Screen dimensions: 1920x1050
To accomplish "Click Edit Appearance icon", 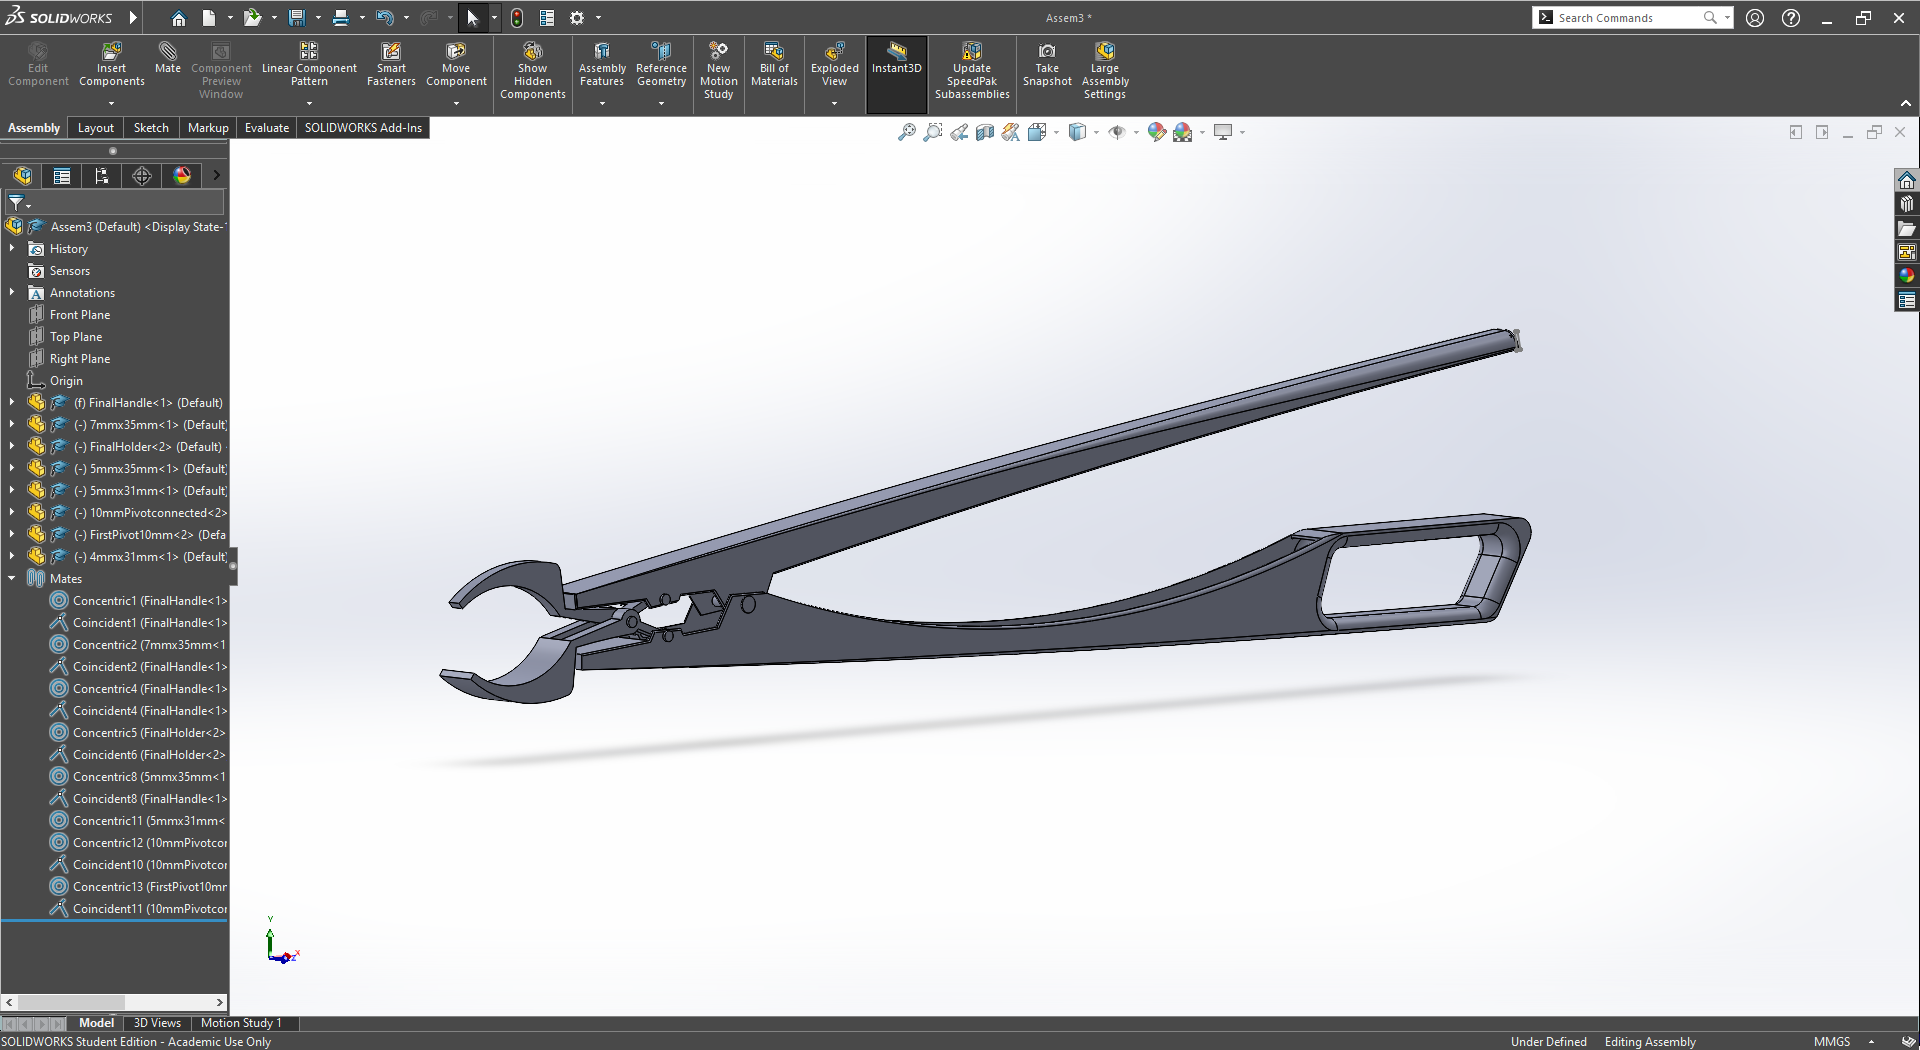I will point(1157,132).
